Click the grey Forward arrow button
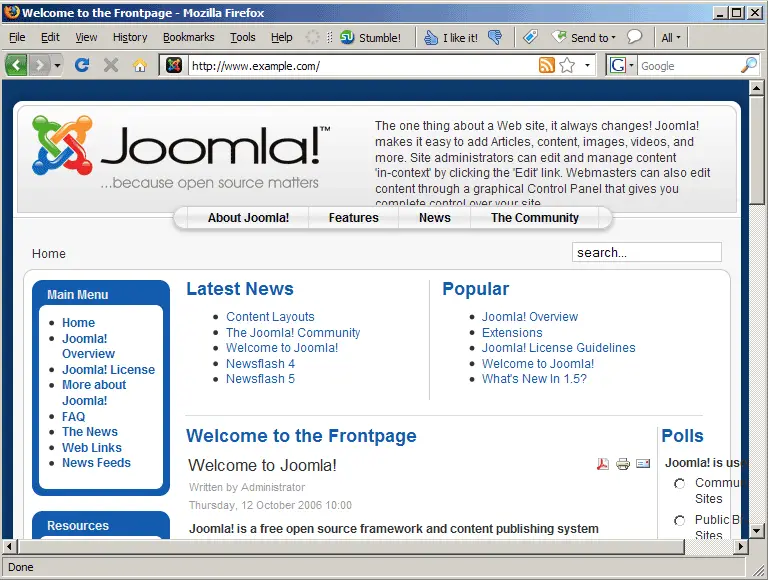 tap(39, 65)
